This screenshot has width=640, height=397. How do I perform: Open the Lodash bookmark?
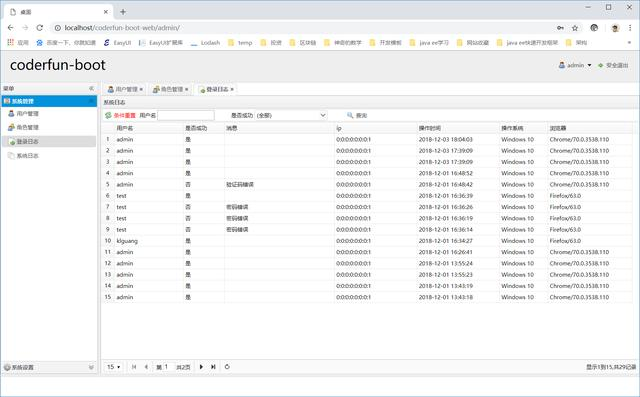(205, 42)
